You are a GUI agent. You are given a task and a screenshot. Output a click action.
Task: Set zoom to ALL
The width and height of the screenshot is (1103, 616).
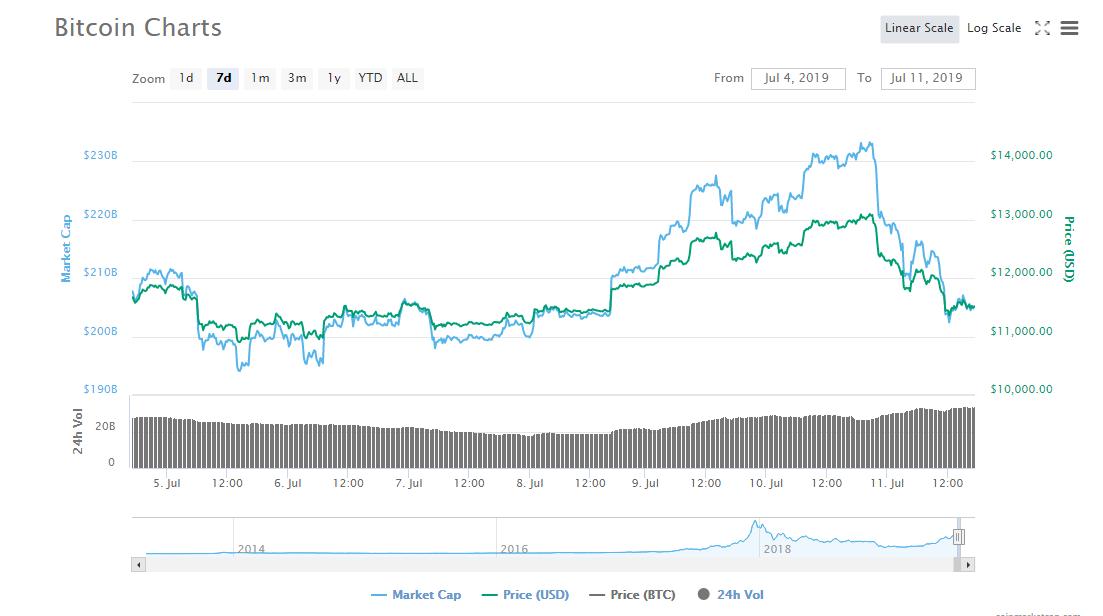click(x=407, y=78)
